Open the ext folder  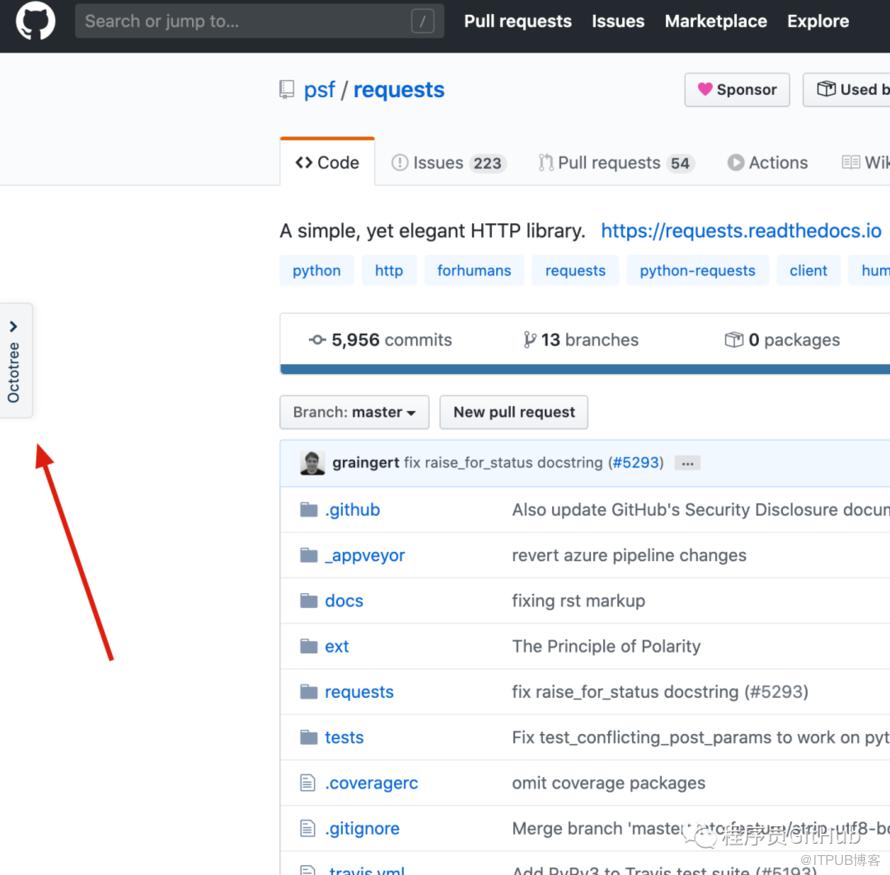337,646
